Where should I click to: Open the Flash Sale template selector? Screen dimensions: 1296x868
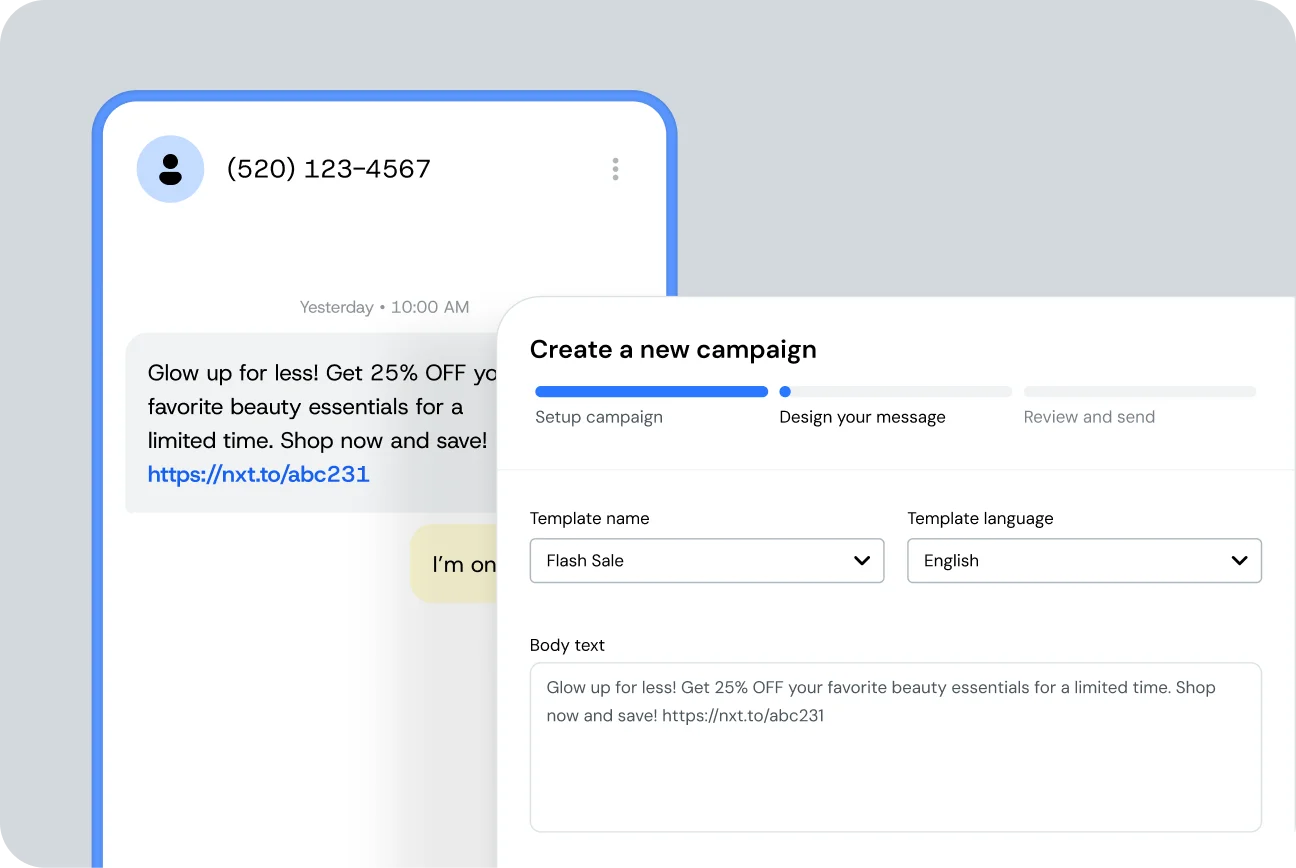pyautogui.click(x=706, y=561)
